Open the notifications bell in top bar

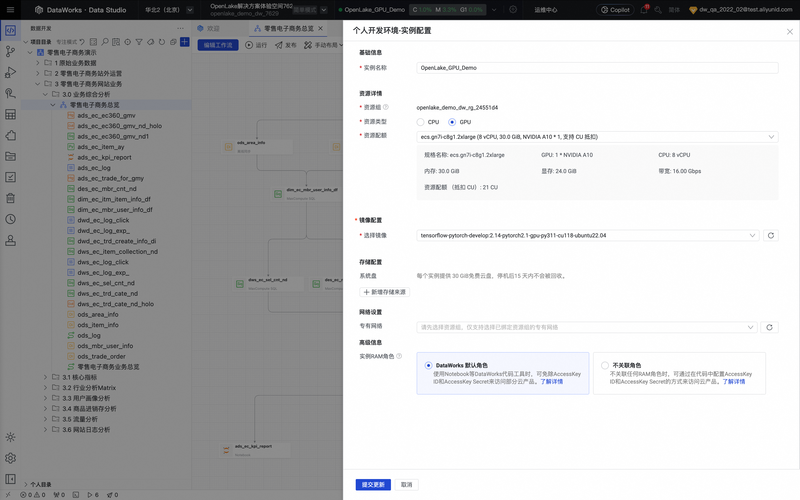coord(644,10)
